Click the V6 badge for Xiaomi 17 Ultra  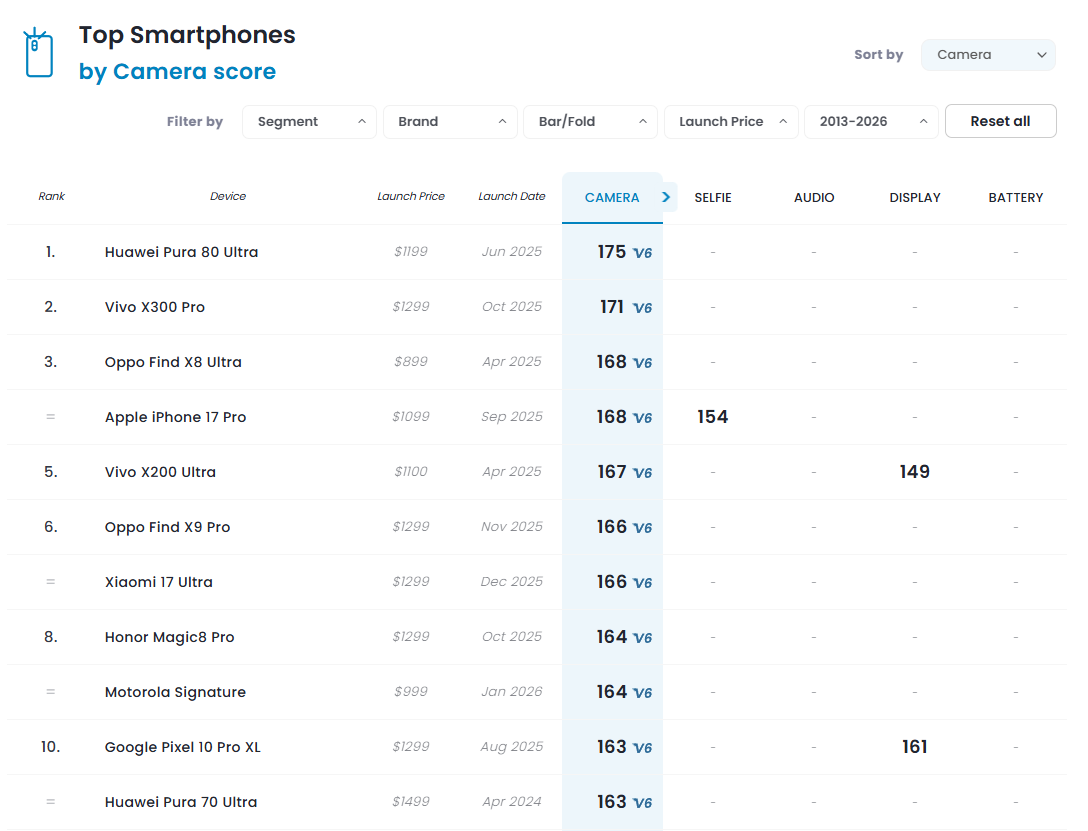click(x=643, y=583)
